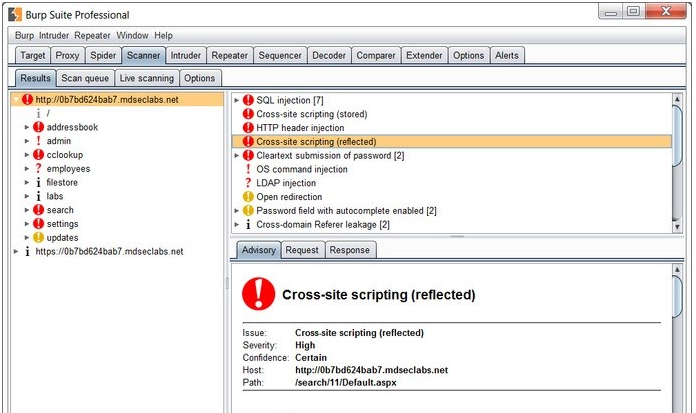This screenshot has width=696, height=413.
Task: Click the info icon beside Cross-domain Referer leakage
Action: point(248,225)
